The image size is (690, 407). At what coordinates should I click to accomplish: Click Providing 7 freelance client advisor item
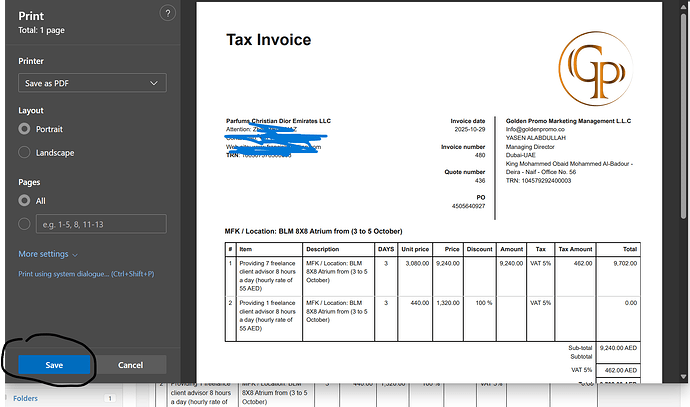pos(268,276)
